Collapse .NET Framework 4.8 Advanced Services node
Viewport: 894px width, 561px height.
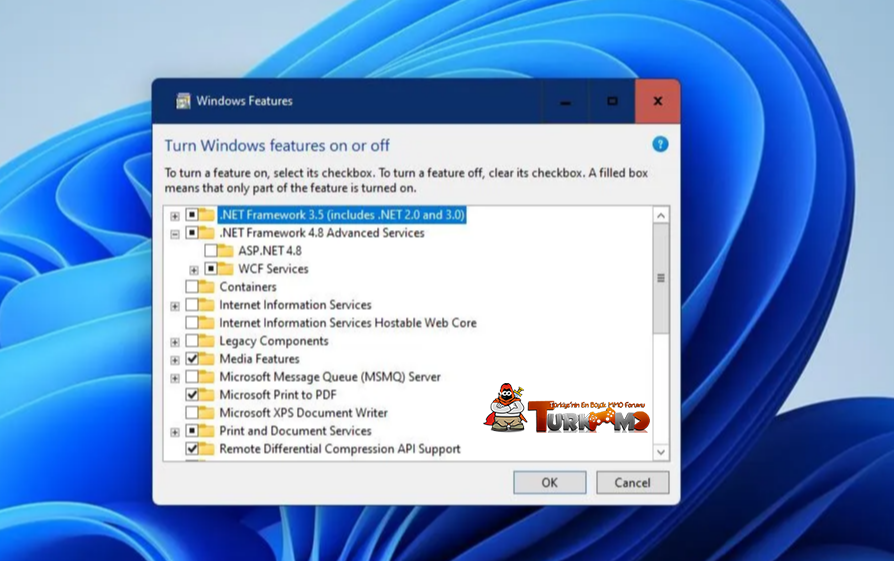coord(175,234)
